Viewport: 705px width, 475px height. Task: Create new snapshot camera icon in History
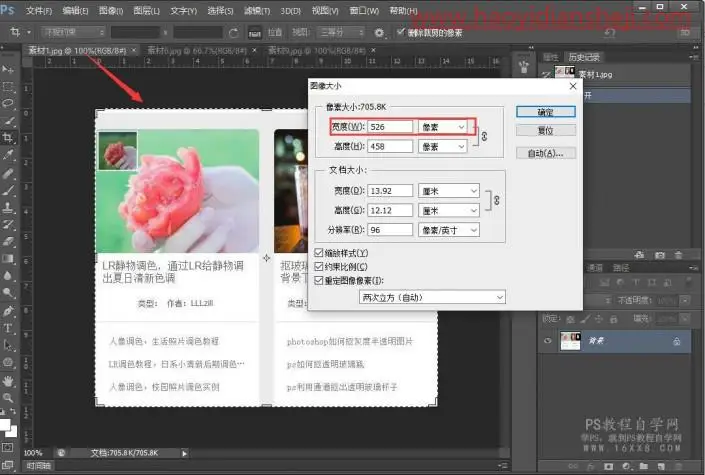click(660, 255)
